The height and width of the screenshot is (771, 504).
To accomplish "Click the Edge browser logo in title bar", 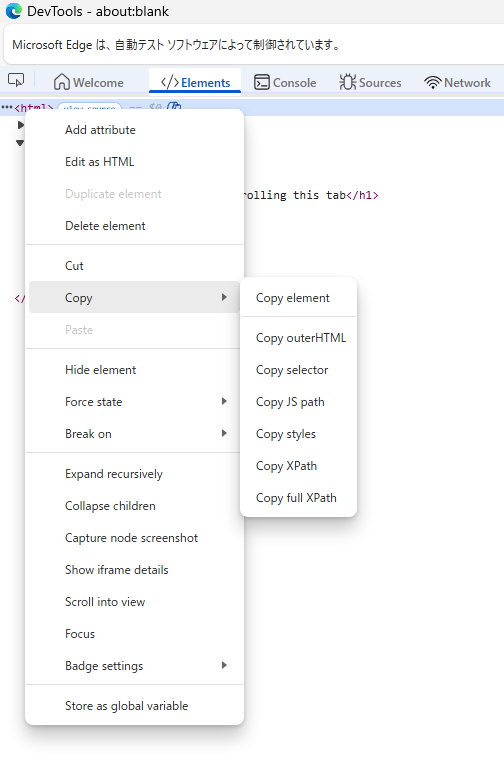I will coord(13,11).
